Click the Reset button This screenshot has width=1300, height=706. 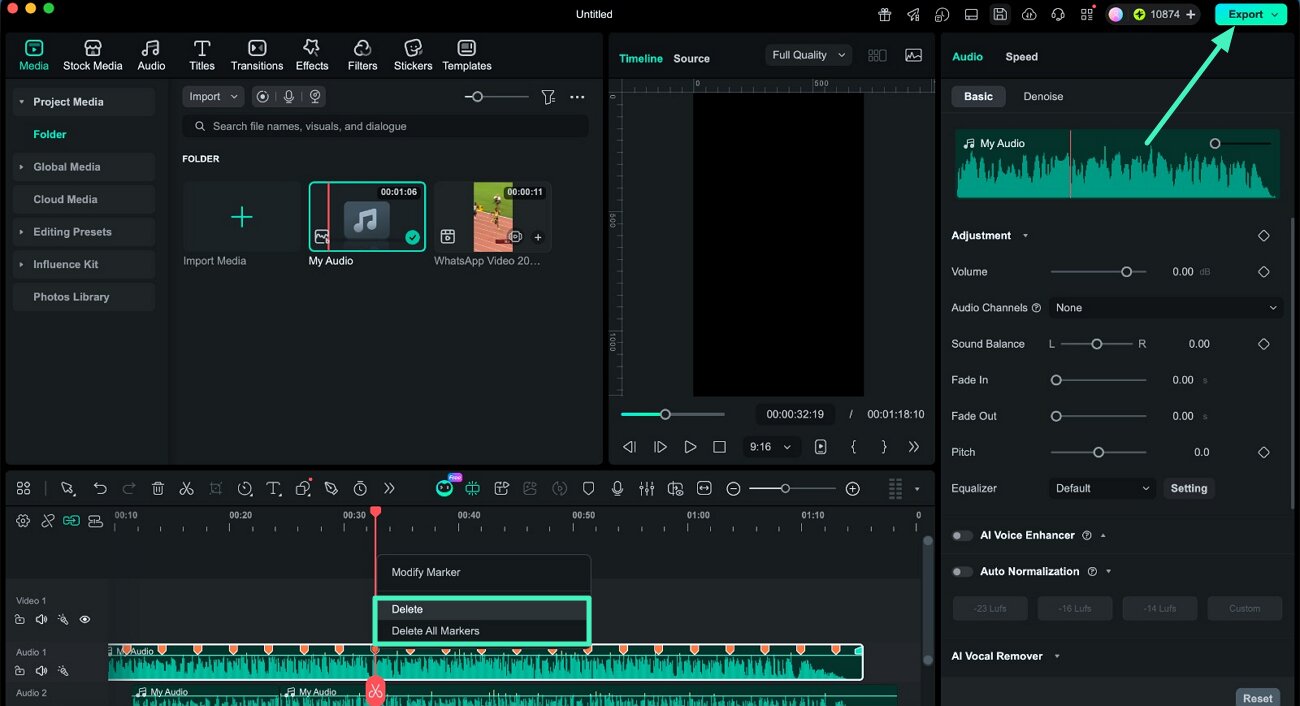pos(1258,698)
